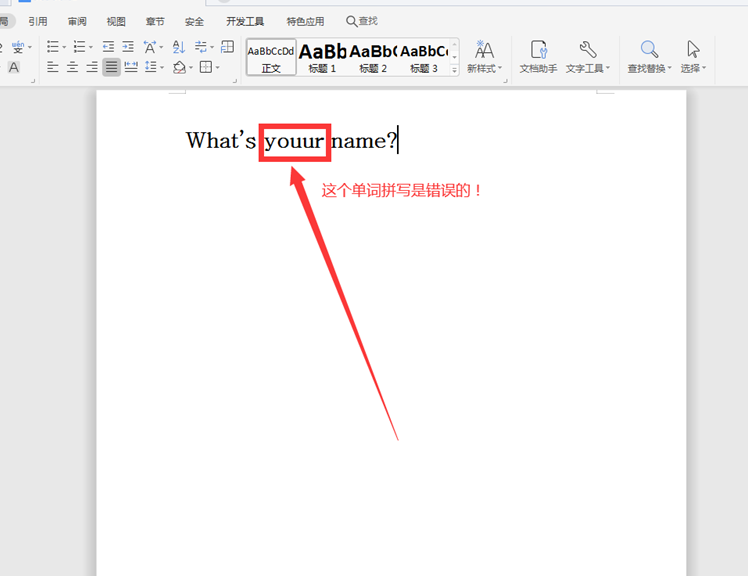Screen dimensions: 748x576
Task: Click the character shading A icon
Action: pos(14,67)
